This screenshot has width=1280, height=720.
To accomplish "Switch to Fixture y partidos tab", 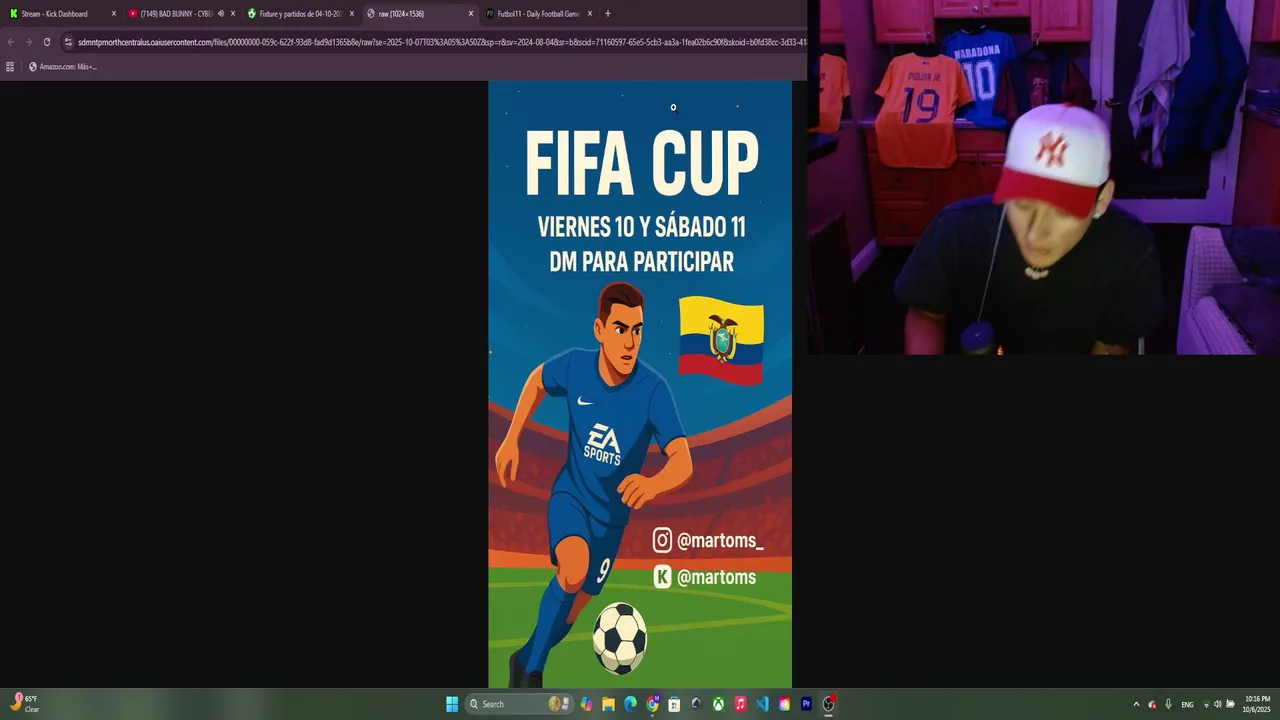I will [x=300, y=14].
